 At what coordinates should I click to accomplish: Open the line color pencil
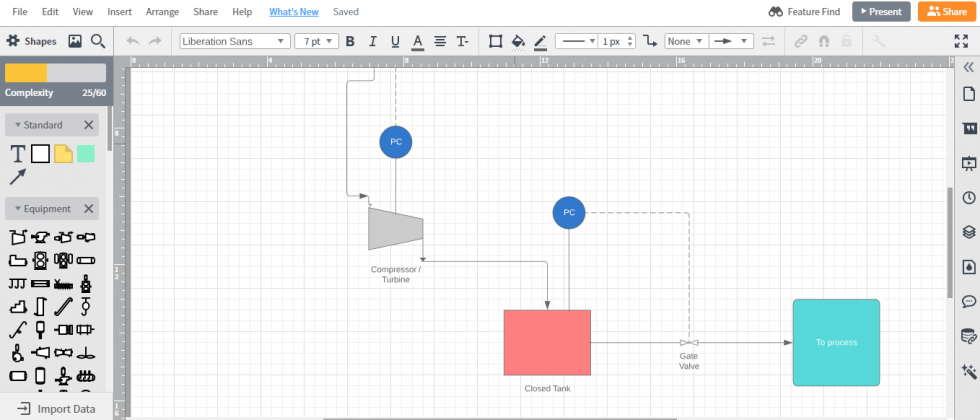point(541,42)
